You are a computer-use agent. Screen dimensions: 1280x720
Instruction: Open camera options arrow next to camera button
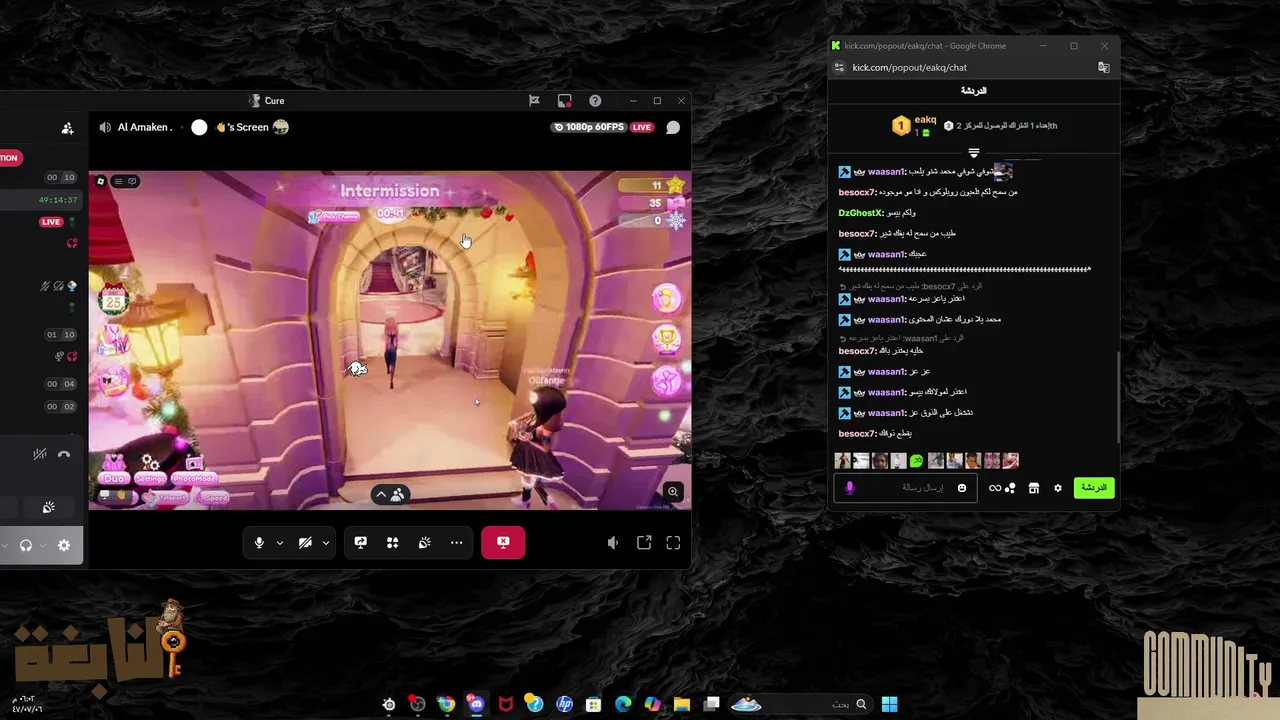[325, 543]
